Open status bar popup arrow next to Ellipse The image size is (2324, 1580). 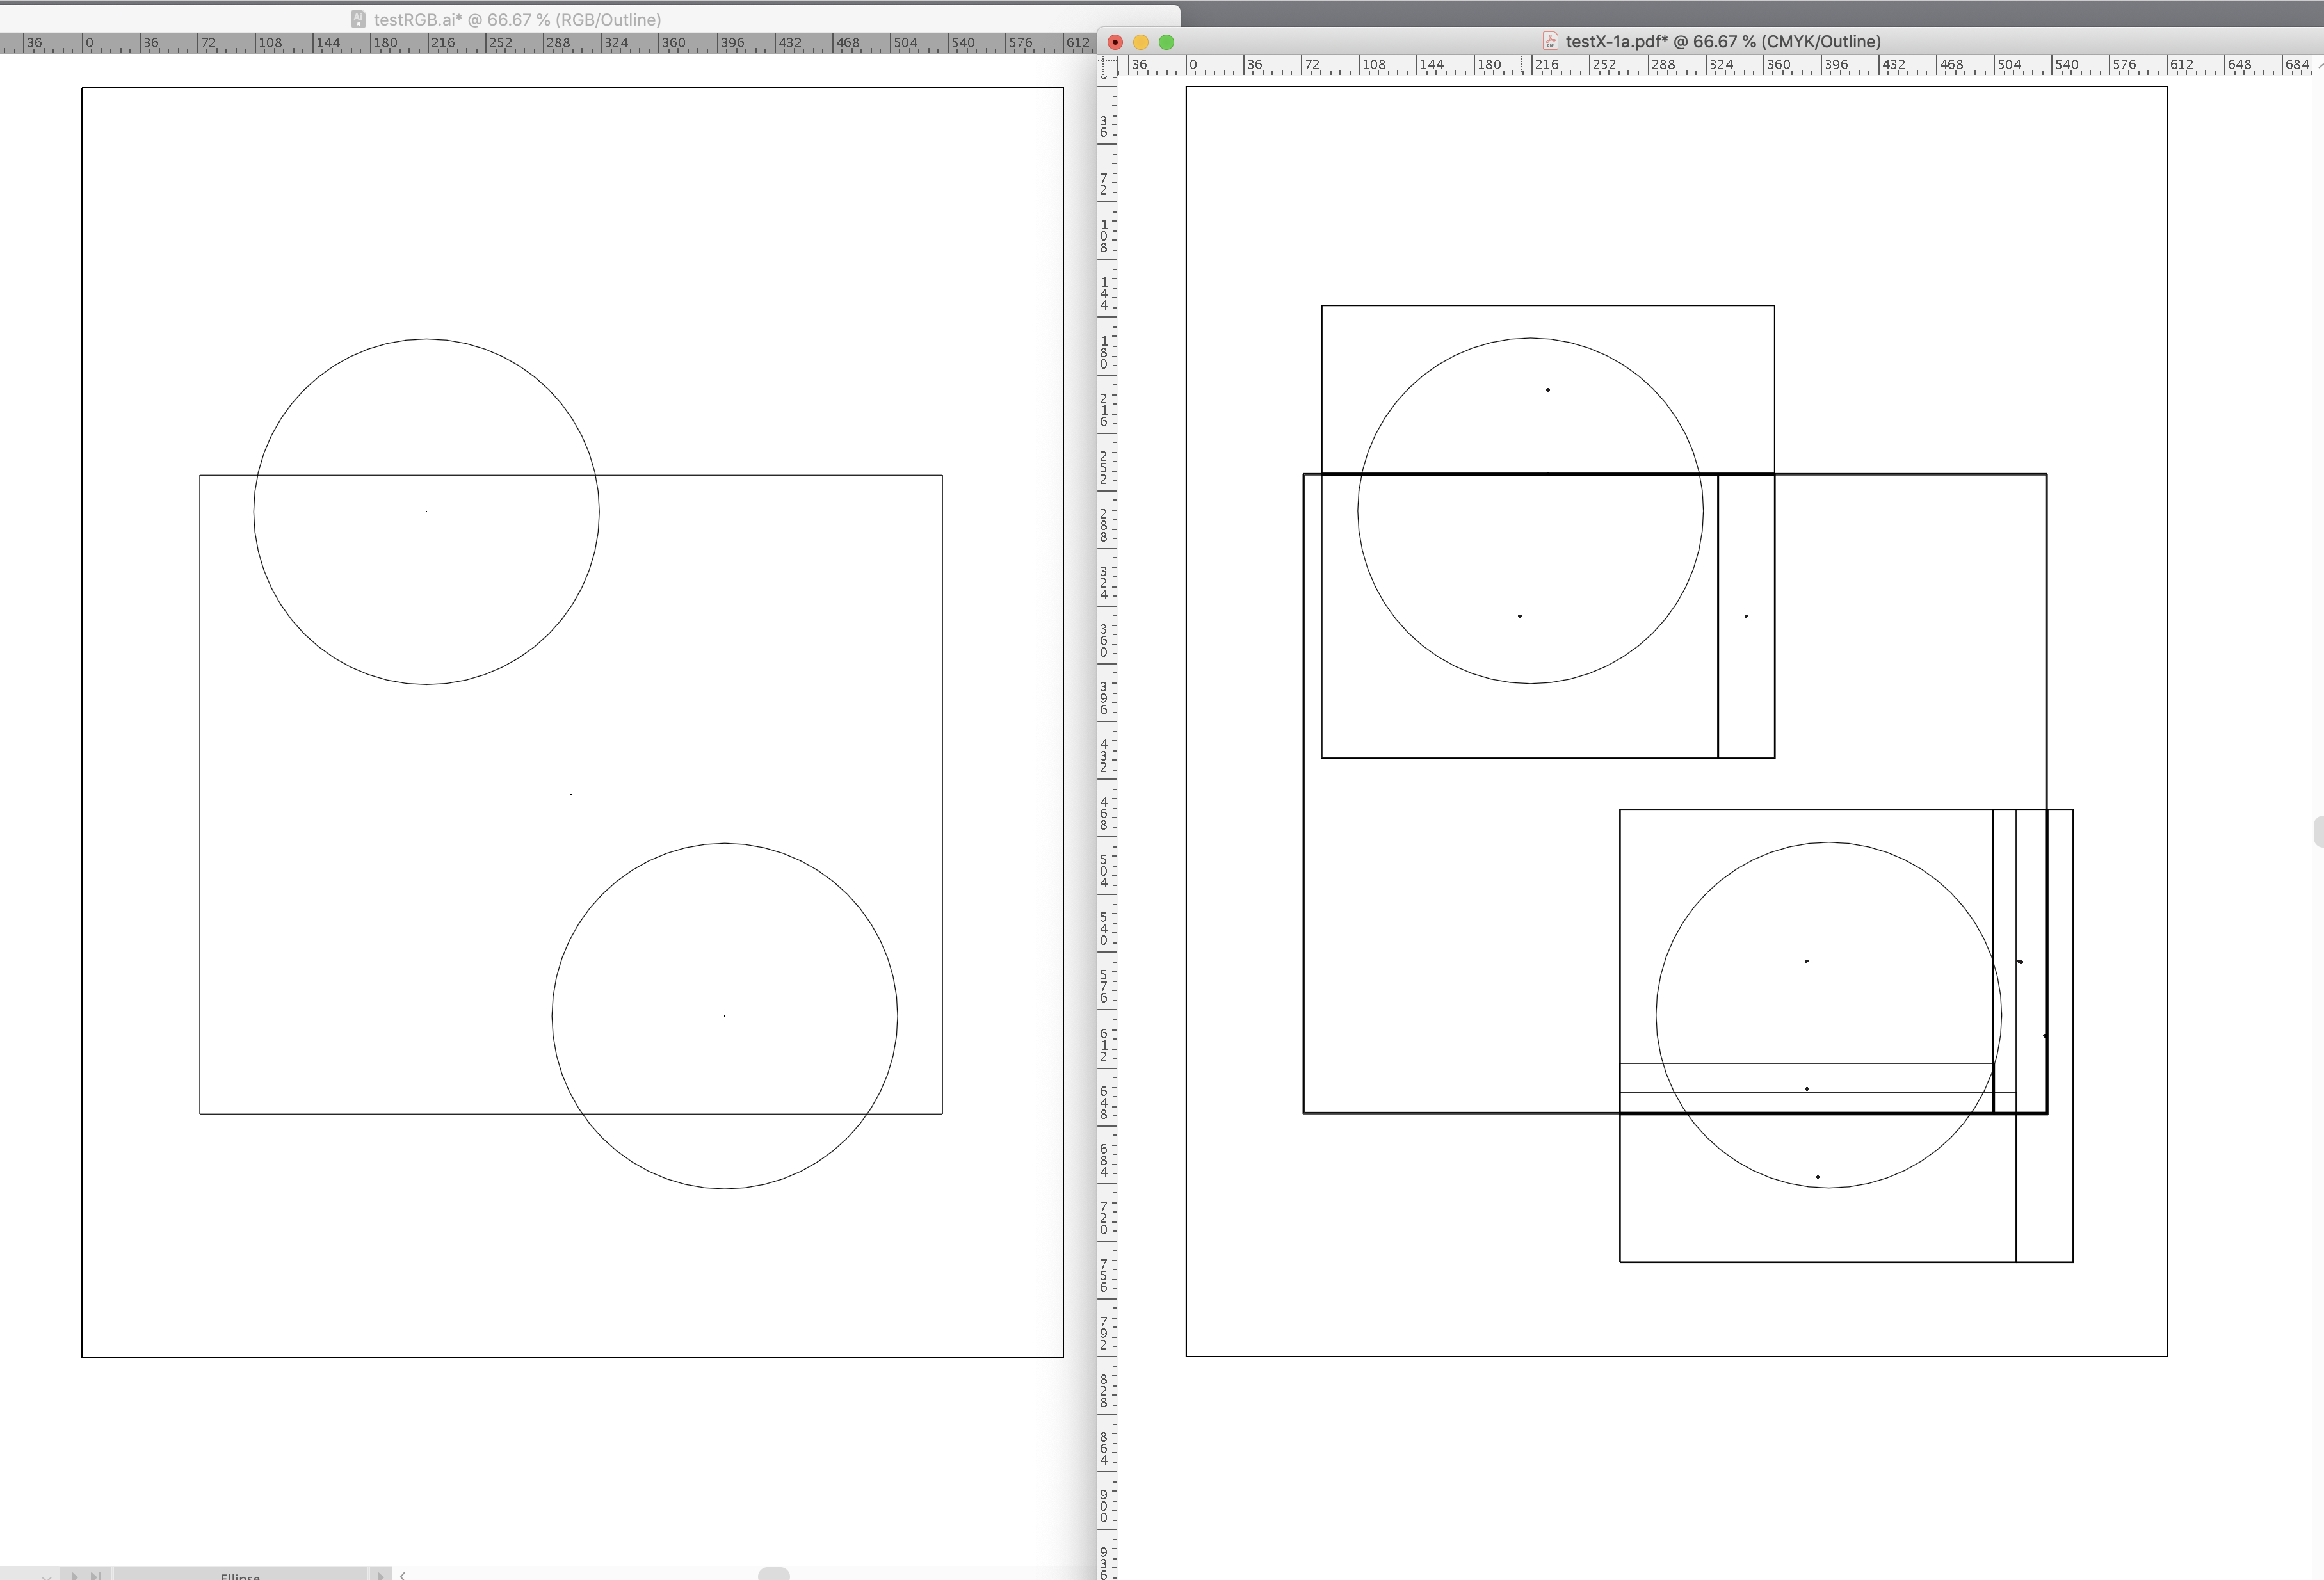click(x=380, y=1576)
